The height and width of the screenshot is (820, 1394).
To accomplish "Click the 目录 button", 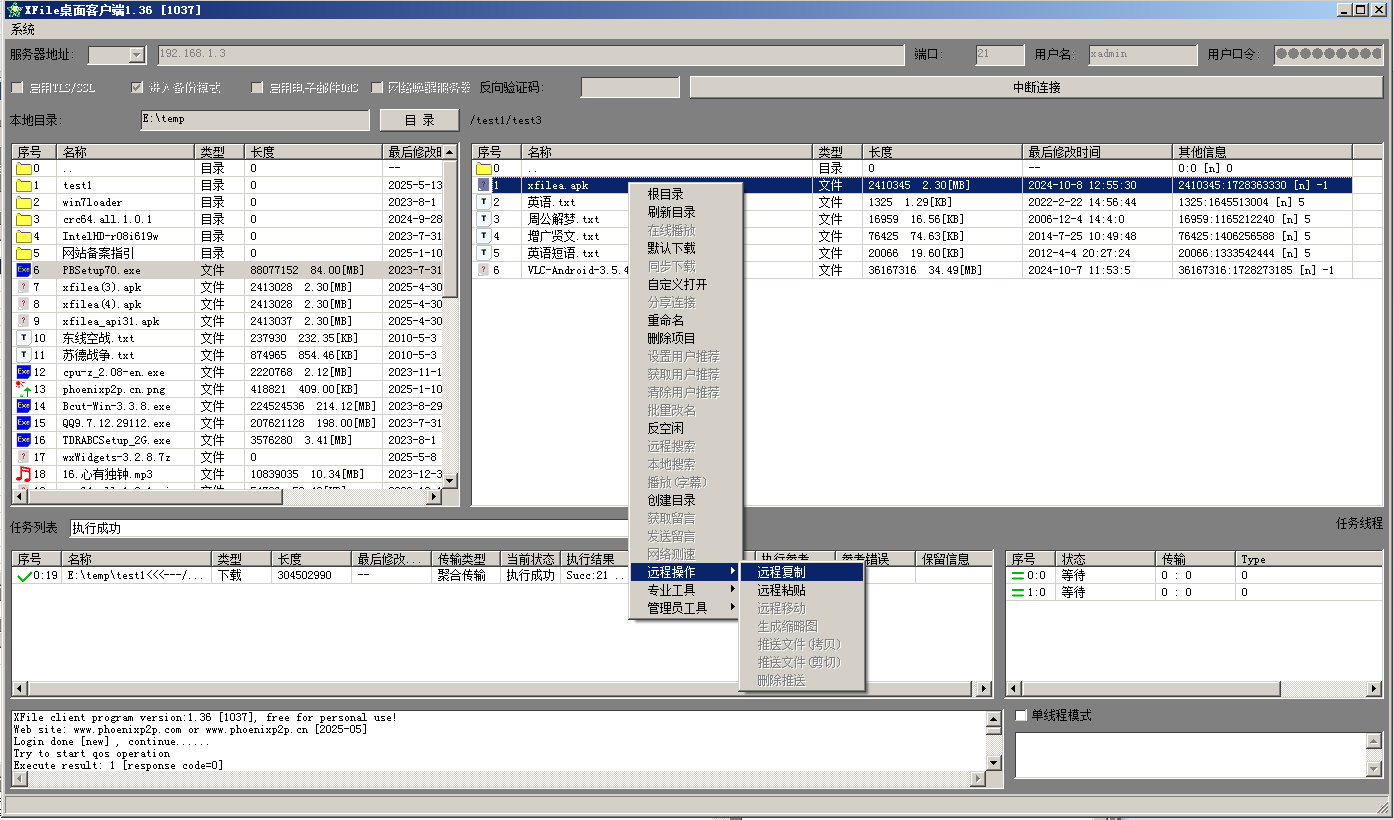I will pos(419,120).
